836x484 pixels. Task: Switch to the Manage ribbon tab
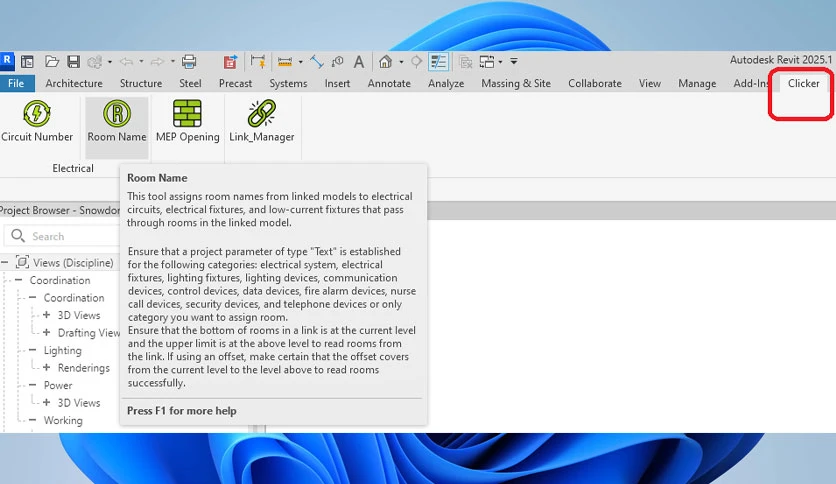[697, 83]
